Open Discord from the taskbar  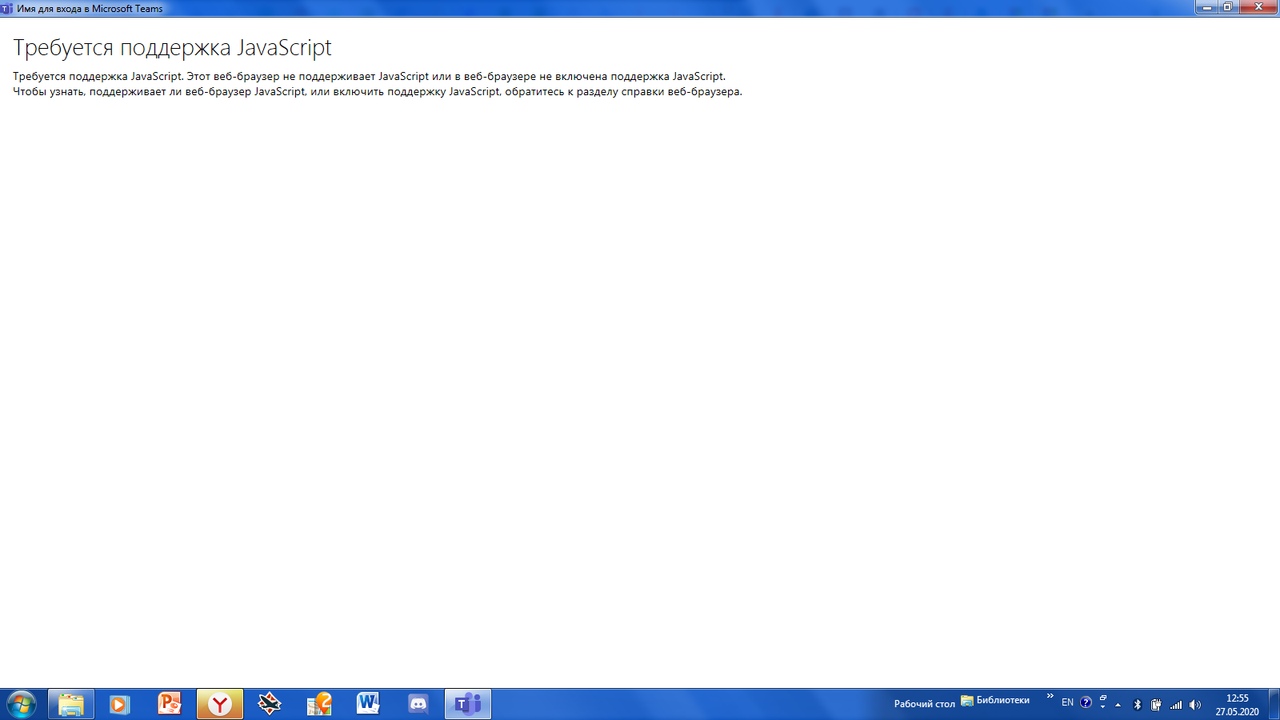coord(418,704)
